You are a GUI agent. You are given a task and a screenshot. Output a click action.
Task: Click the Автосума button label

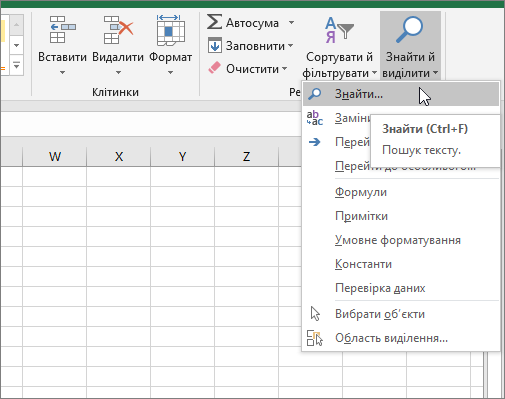(x=252, y=23)
